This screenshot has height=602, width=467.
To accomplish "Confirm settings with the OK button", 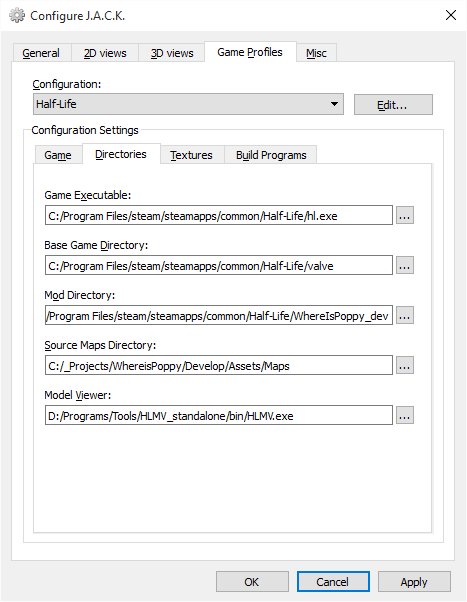I will coord(252,582).
